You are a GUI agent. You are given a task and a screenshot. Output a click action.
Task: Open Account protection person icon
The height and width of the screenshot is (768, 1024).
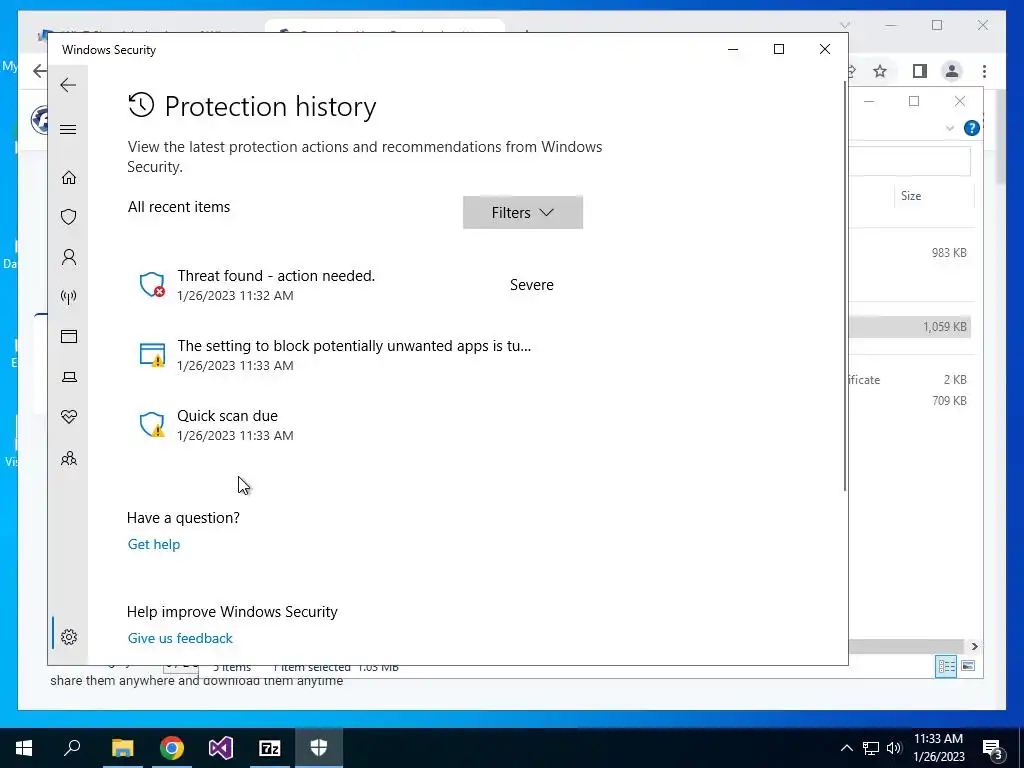point(69,257)
